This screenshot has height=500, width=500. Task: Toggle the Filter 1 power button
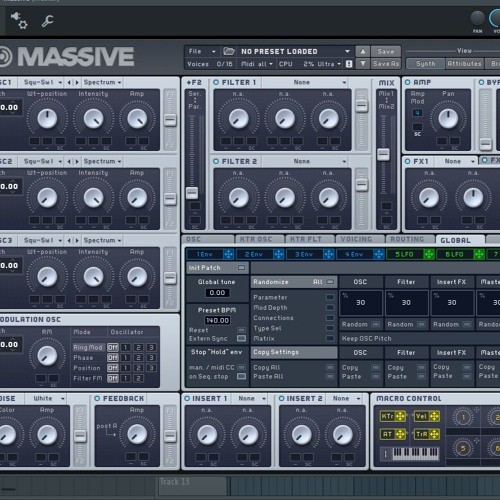216,82
